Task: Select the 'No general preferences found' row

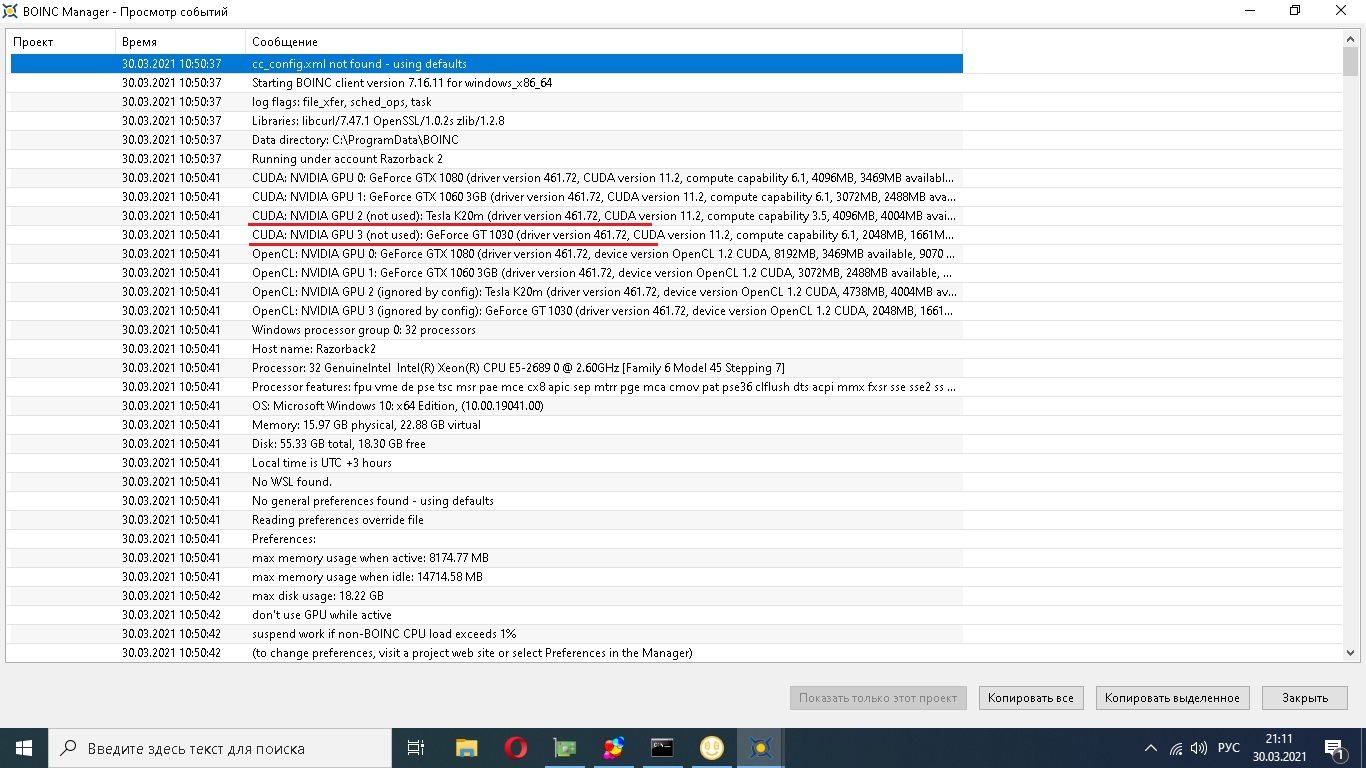Action: 486,501
